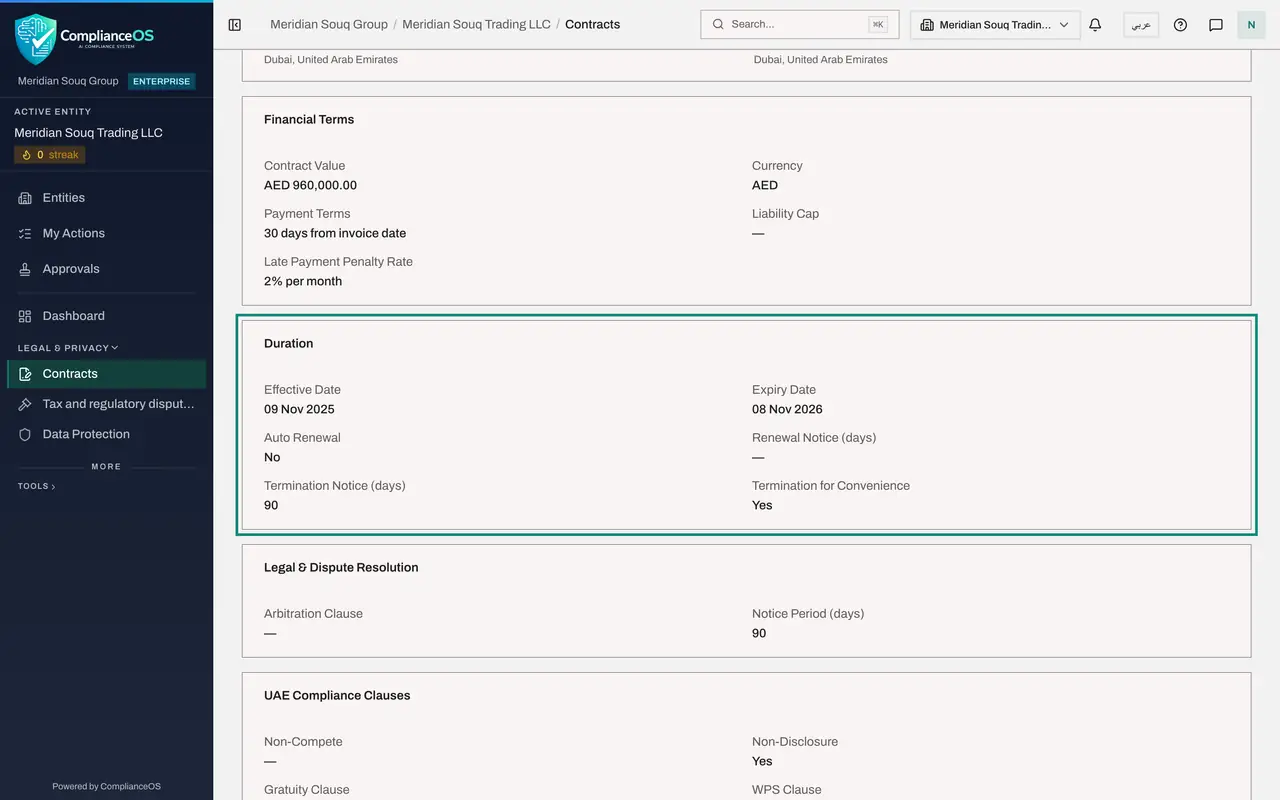
Task: Click the late penalty rate 2% per month
Action: [303, 281]
